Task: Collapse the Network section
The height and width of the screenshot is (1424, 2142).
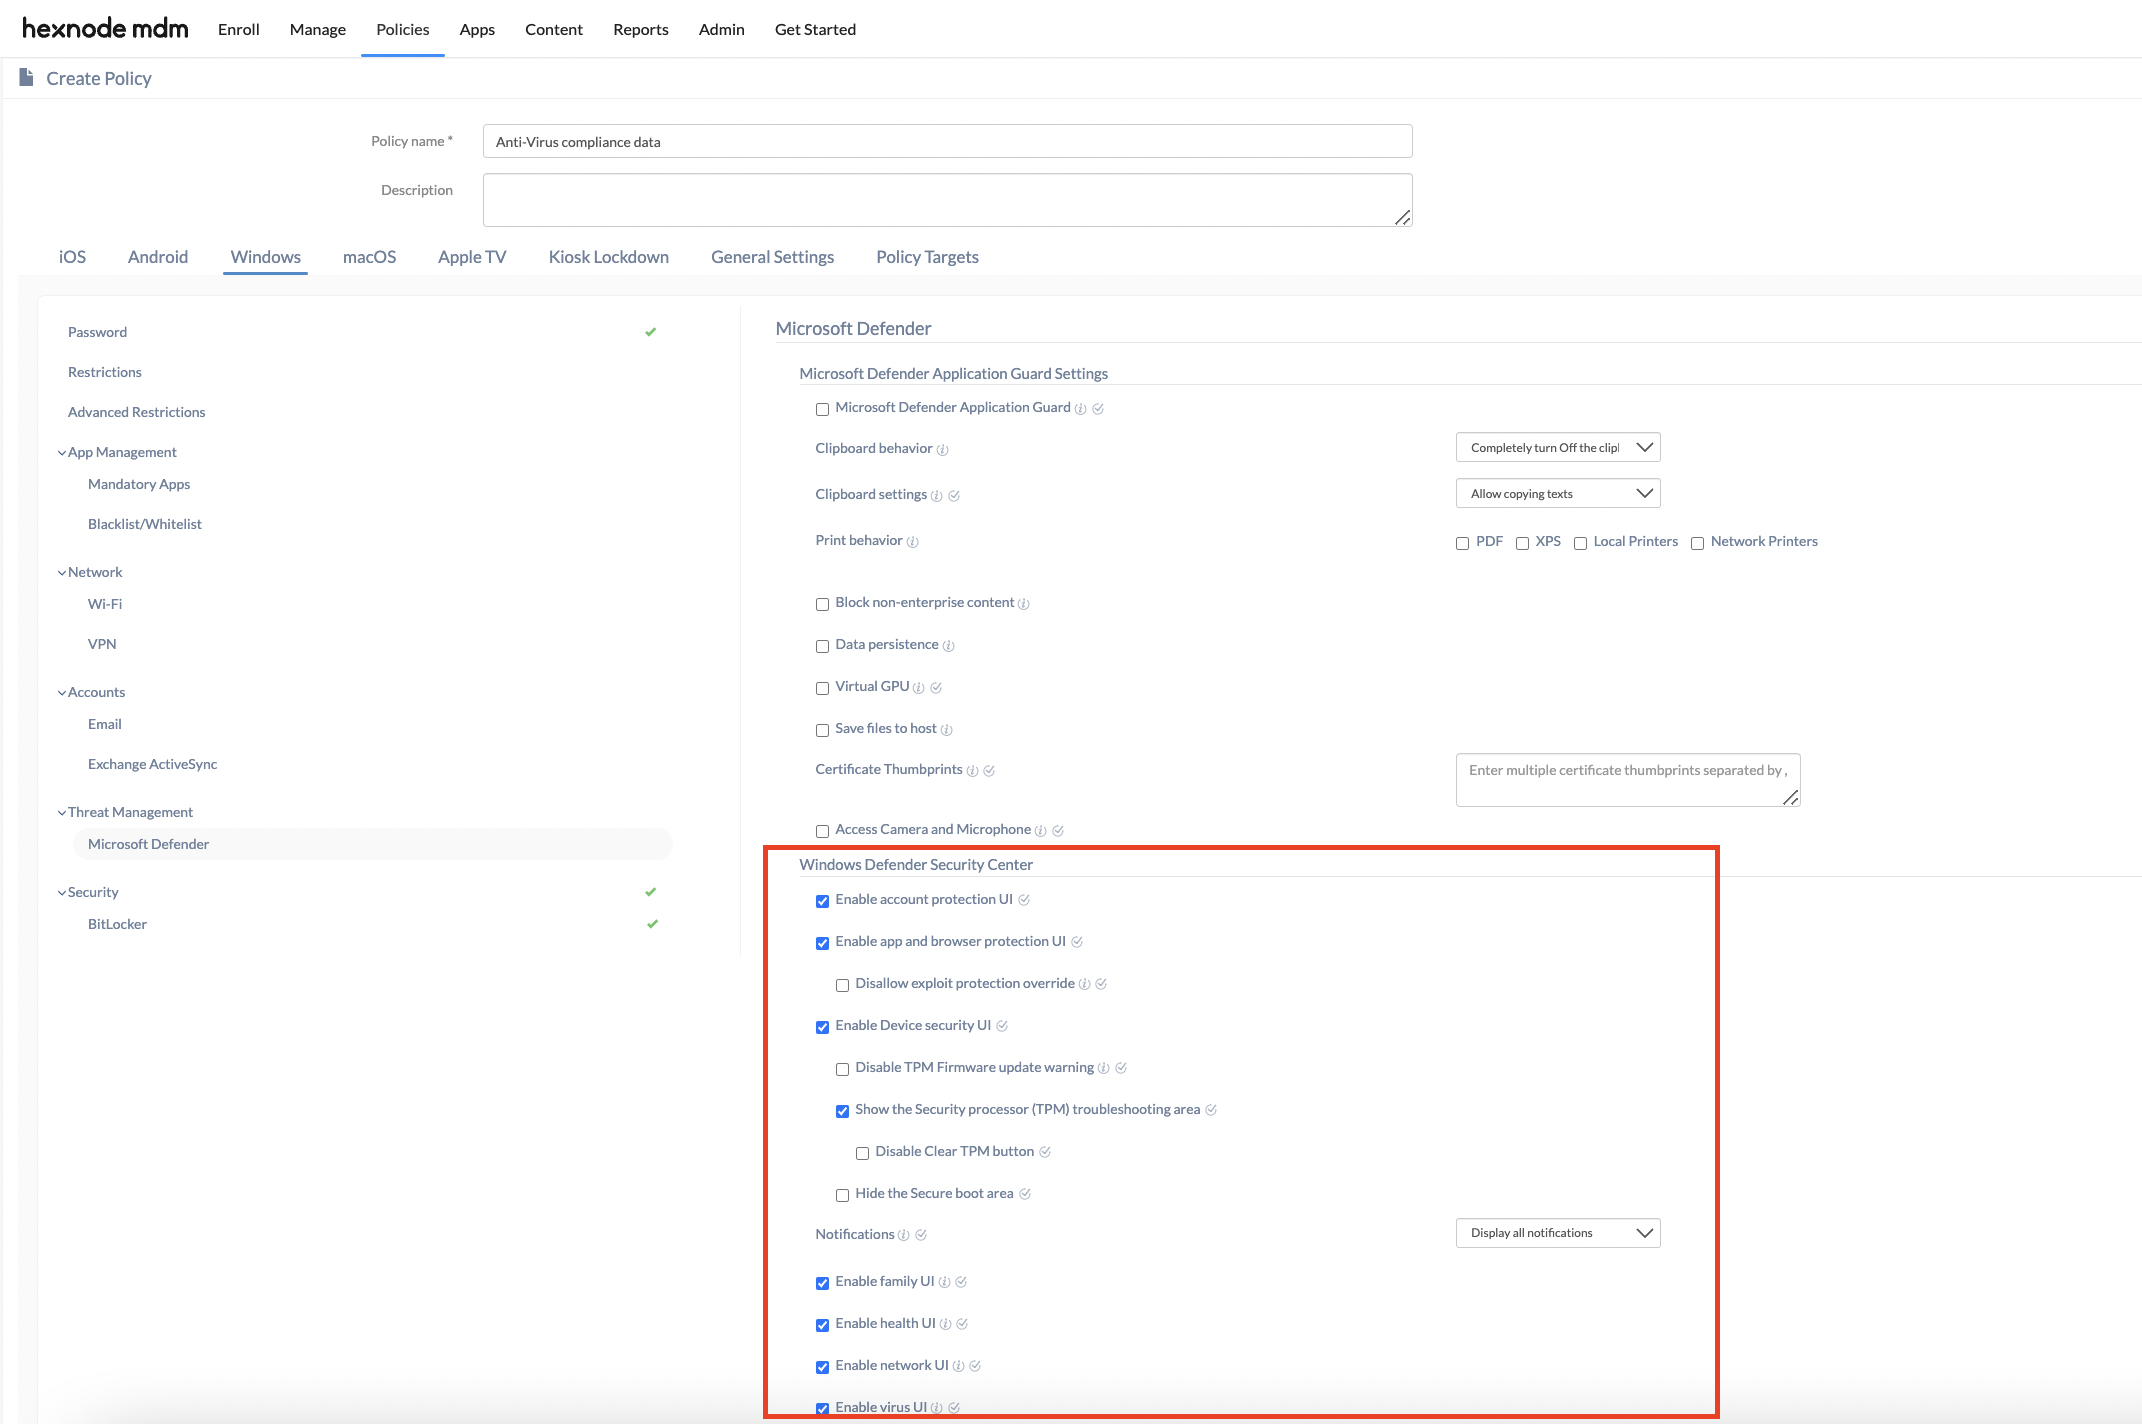Action: click(x=62, y=573)
